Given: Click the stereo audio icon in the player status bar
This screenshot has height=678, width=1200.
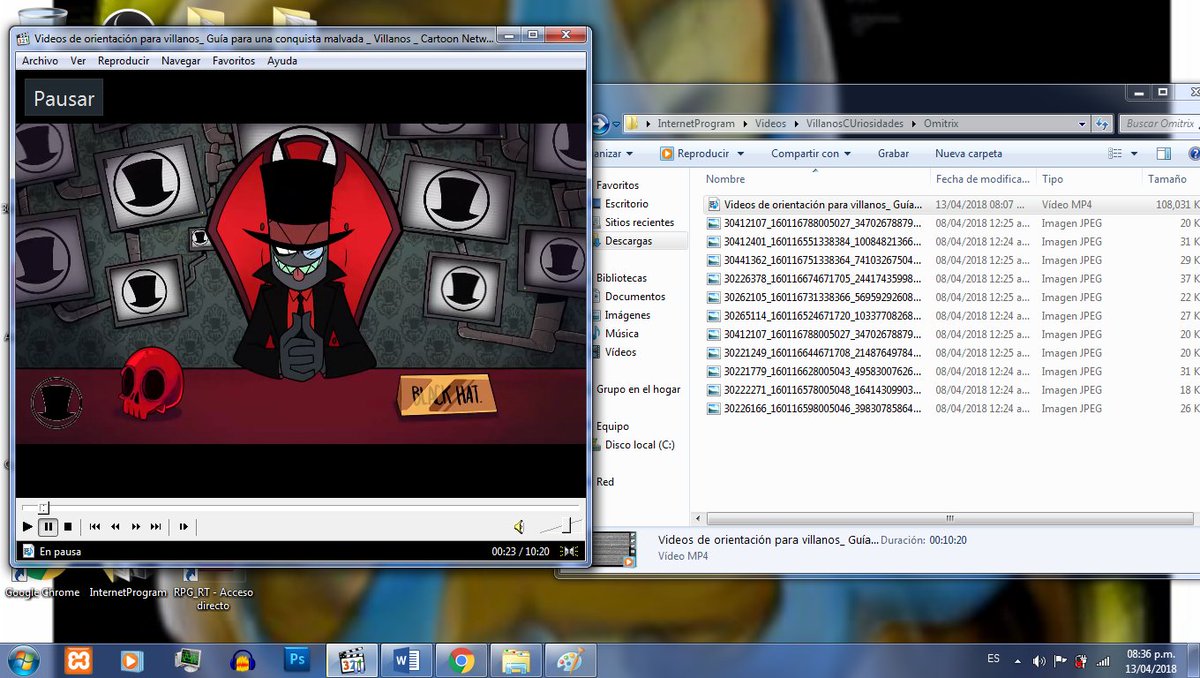Looking at the screenshot, I should click(569, 551).
